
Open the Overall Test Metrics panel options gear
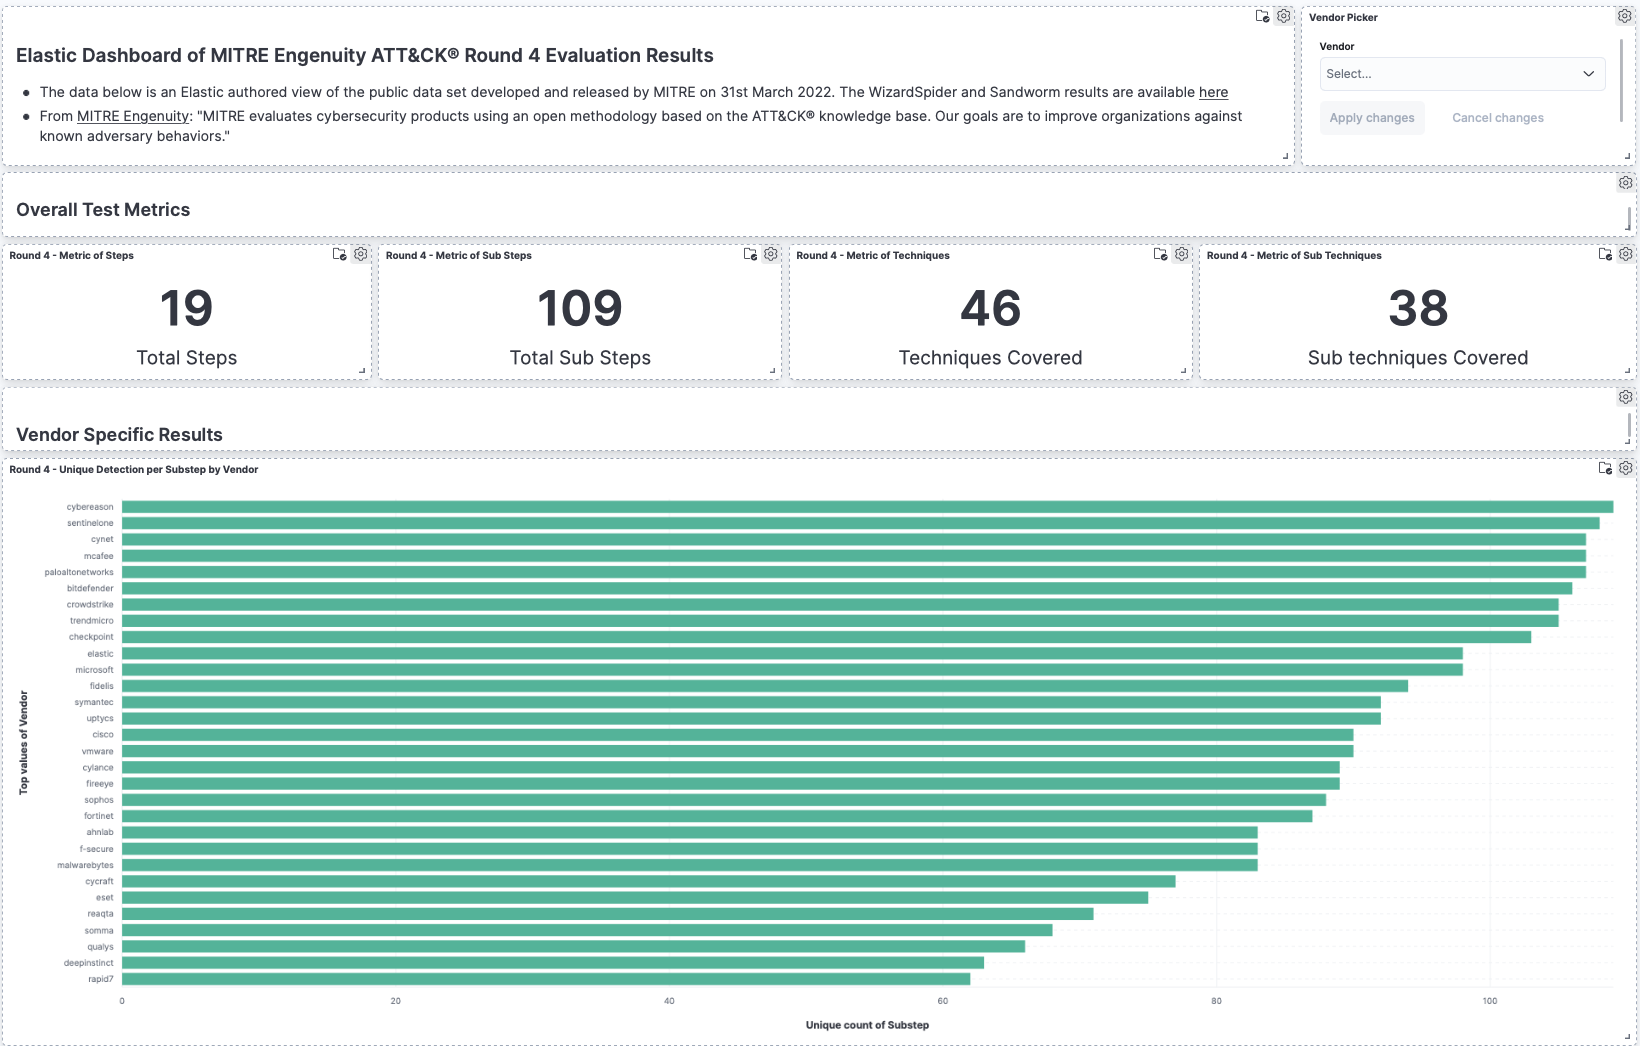(x=1625, y=183)
